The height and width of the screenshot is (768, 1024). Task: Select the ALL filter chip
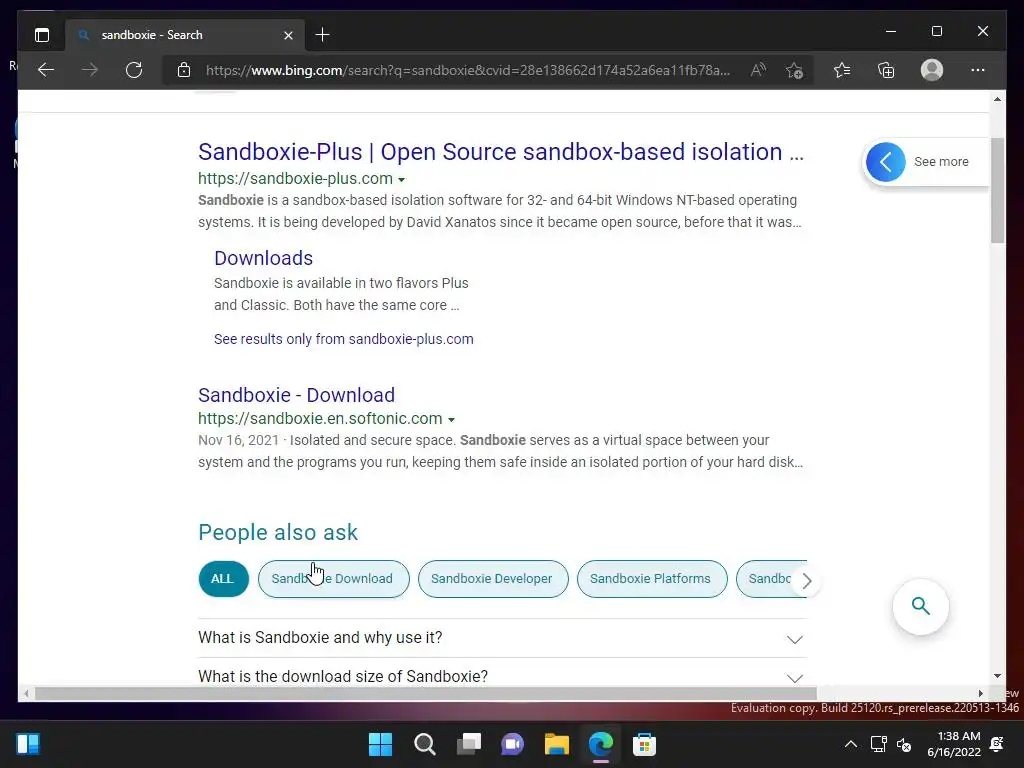click(223, 579)
